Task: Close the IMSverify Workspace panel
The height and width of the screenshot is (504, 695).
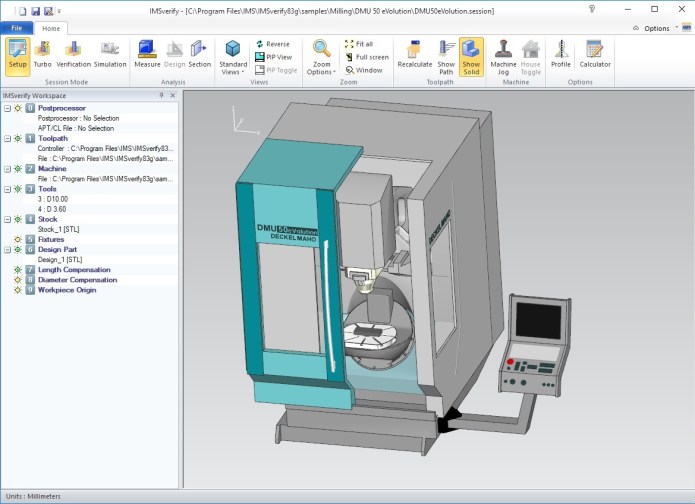Action: point(173,95)
